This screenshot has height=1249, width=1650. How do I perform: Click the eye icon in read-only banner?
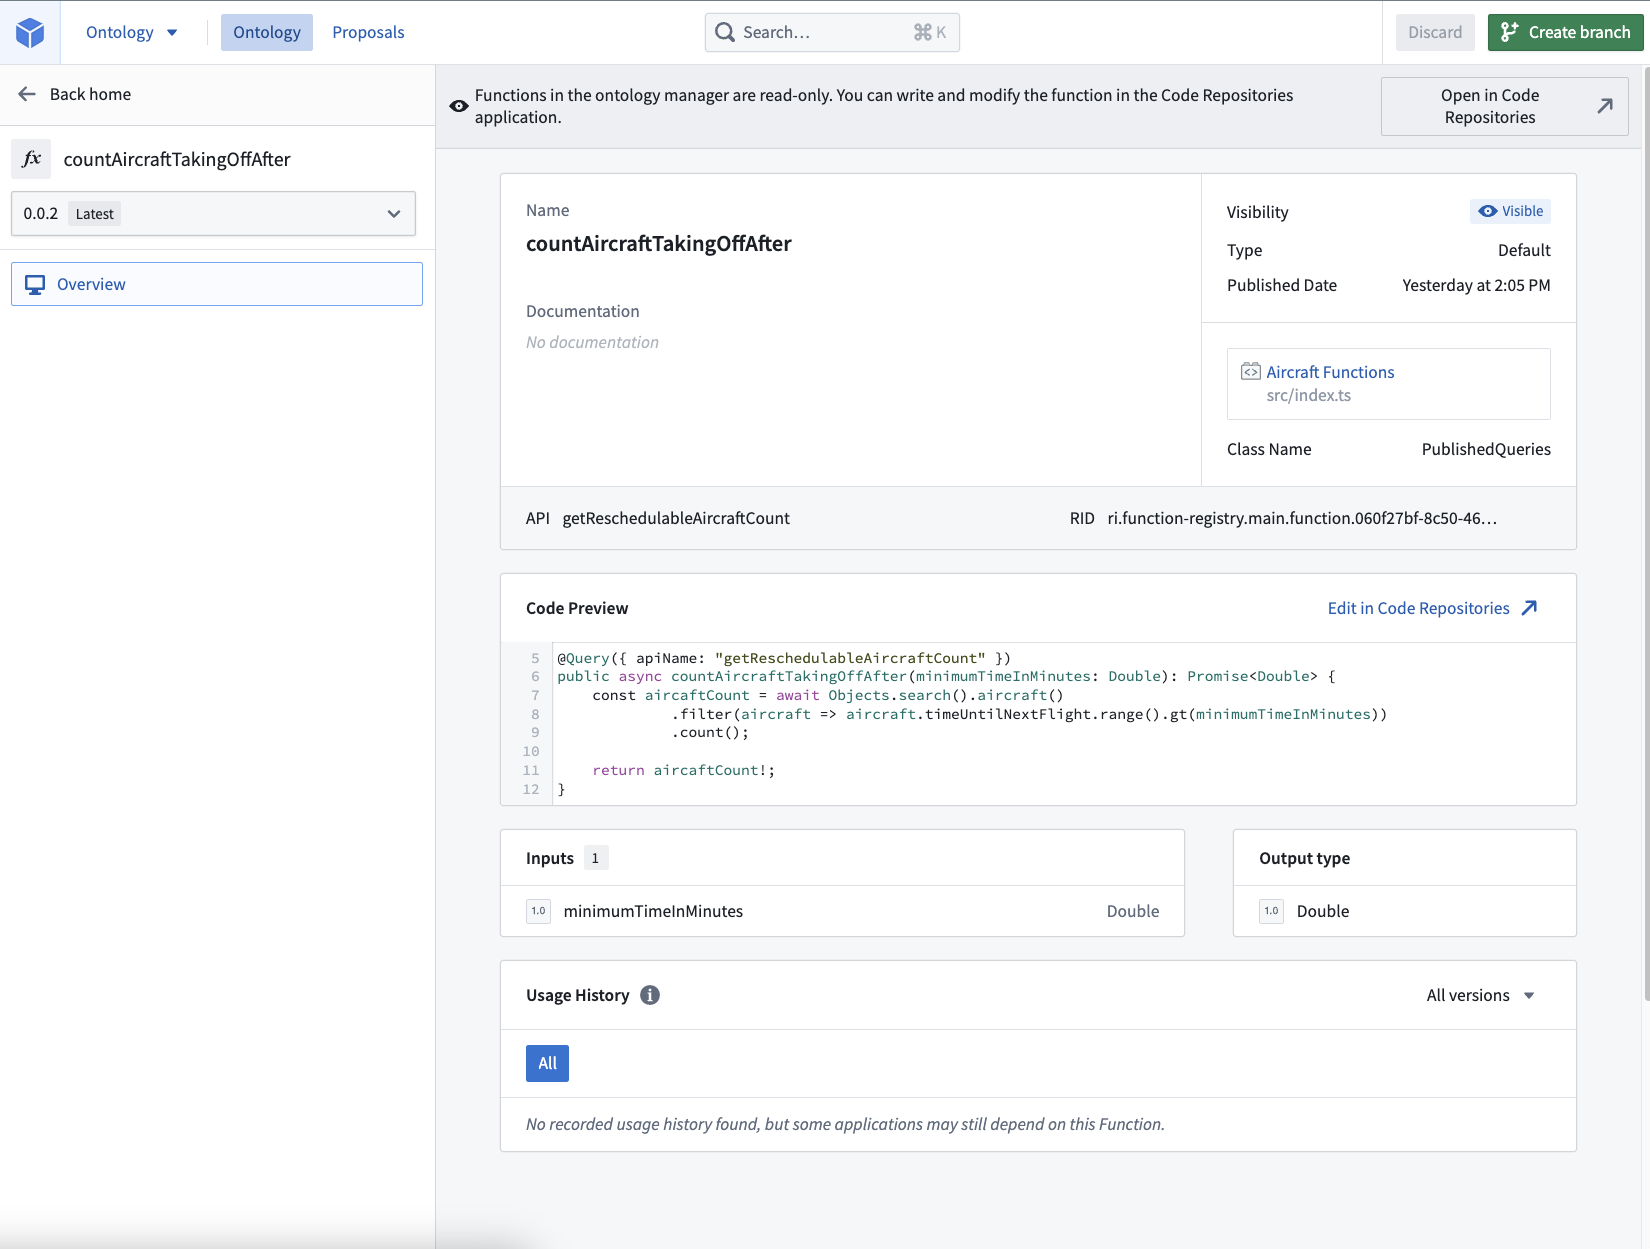point(459,106)
